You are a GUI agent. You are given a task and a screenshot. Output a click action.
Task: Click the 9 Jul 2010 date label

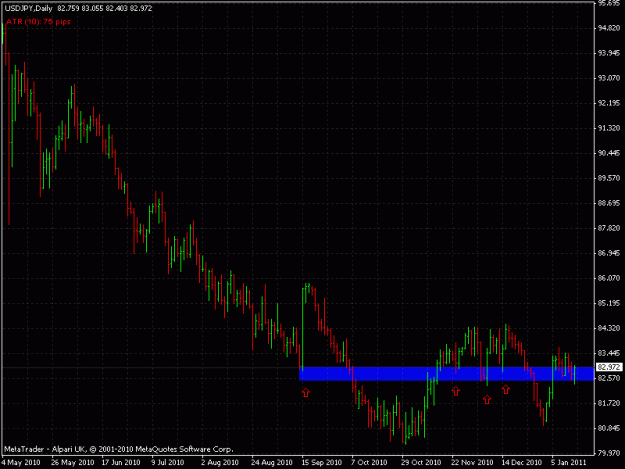[168, 463]
